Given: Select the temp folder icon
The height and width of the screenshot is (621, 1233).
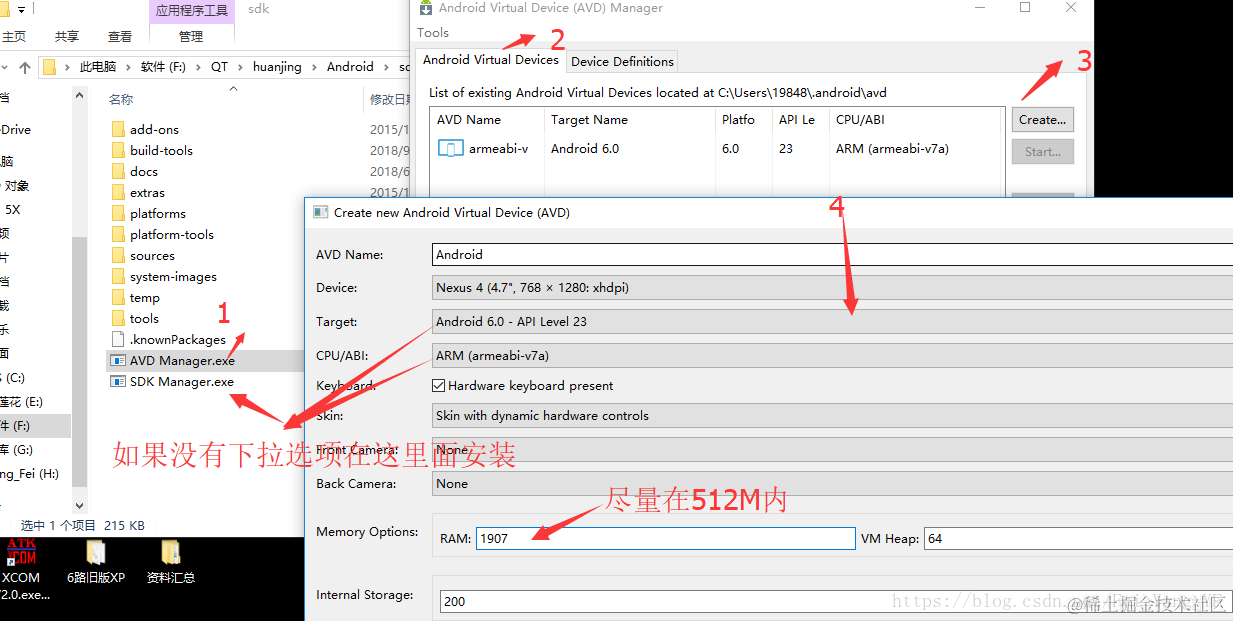Looking at the screenshot, I should point(117,297).
